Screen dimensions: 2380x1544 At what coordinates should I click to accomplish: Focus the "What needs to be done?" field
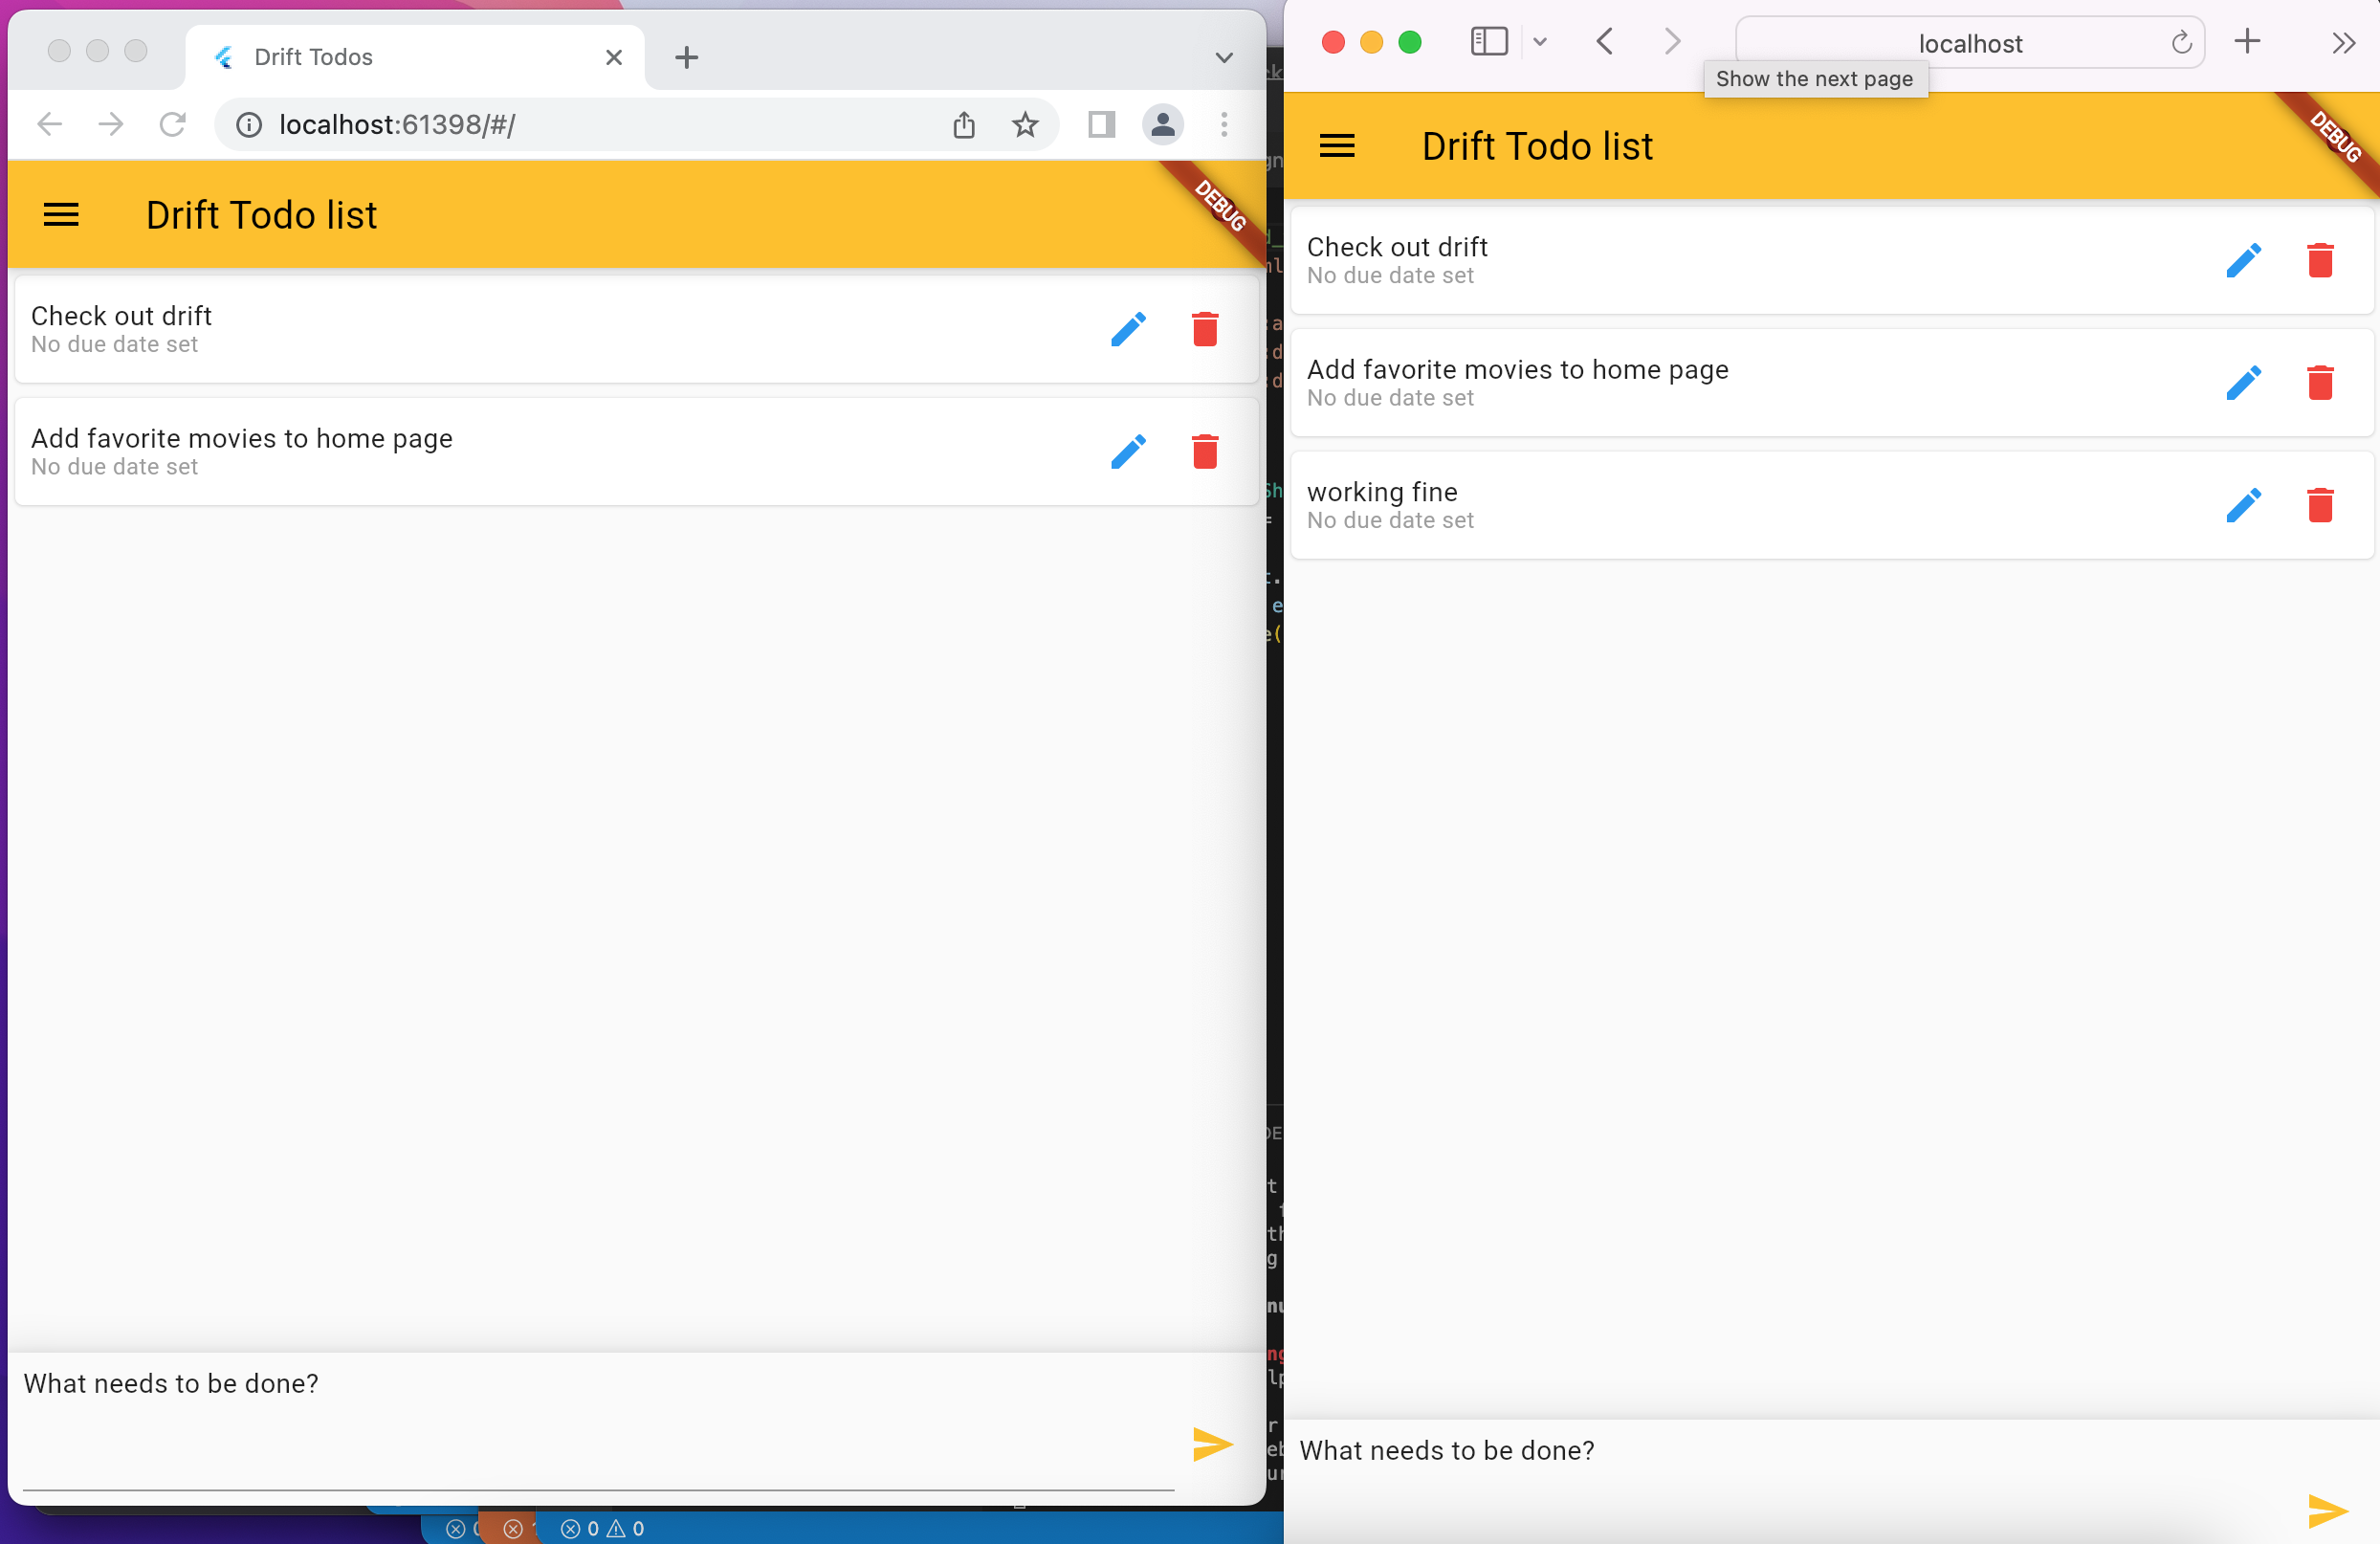(400, 1384)
